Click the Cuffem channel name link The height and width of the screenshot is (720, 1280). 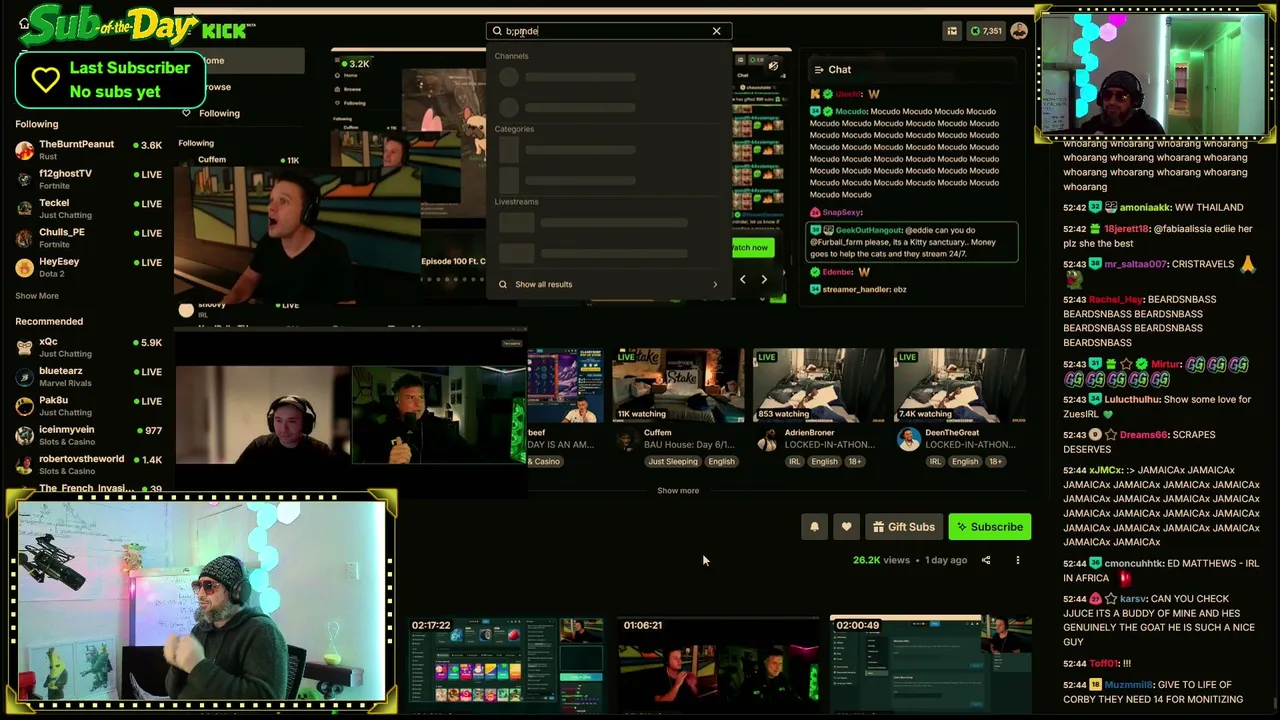click(x=657, y=433)
